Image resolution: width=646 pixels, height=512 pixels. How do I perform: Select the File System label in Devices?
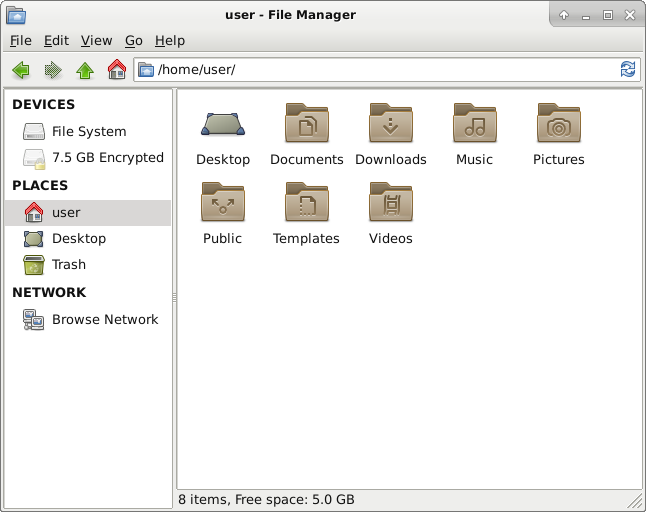(89, 131)
